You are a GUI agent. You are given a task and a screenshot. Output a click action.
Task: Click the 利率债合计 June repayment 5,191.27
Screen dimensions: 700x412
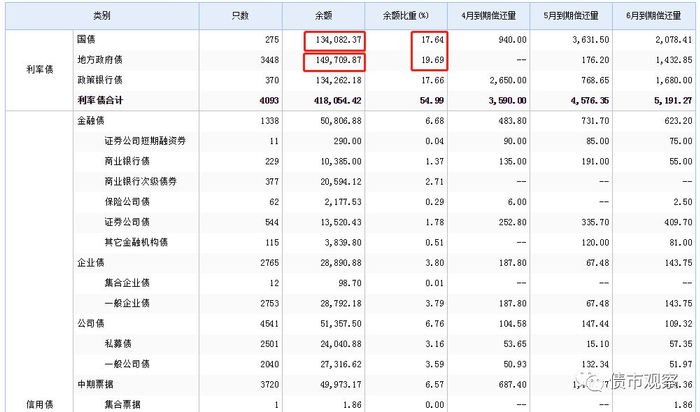tap(673, 100)
